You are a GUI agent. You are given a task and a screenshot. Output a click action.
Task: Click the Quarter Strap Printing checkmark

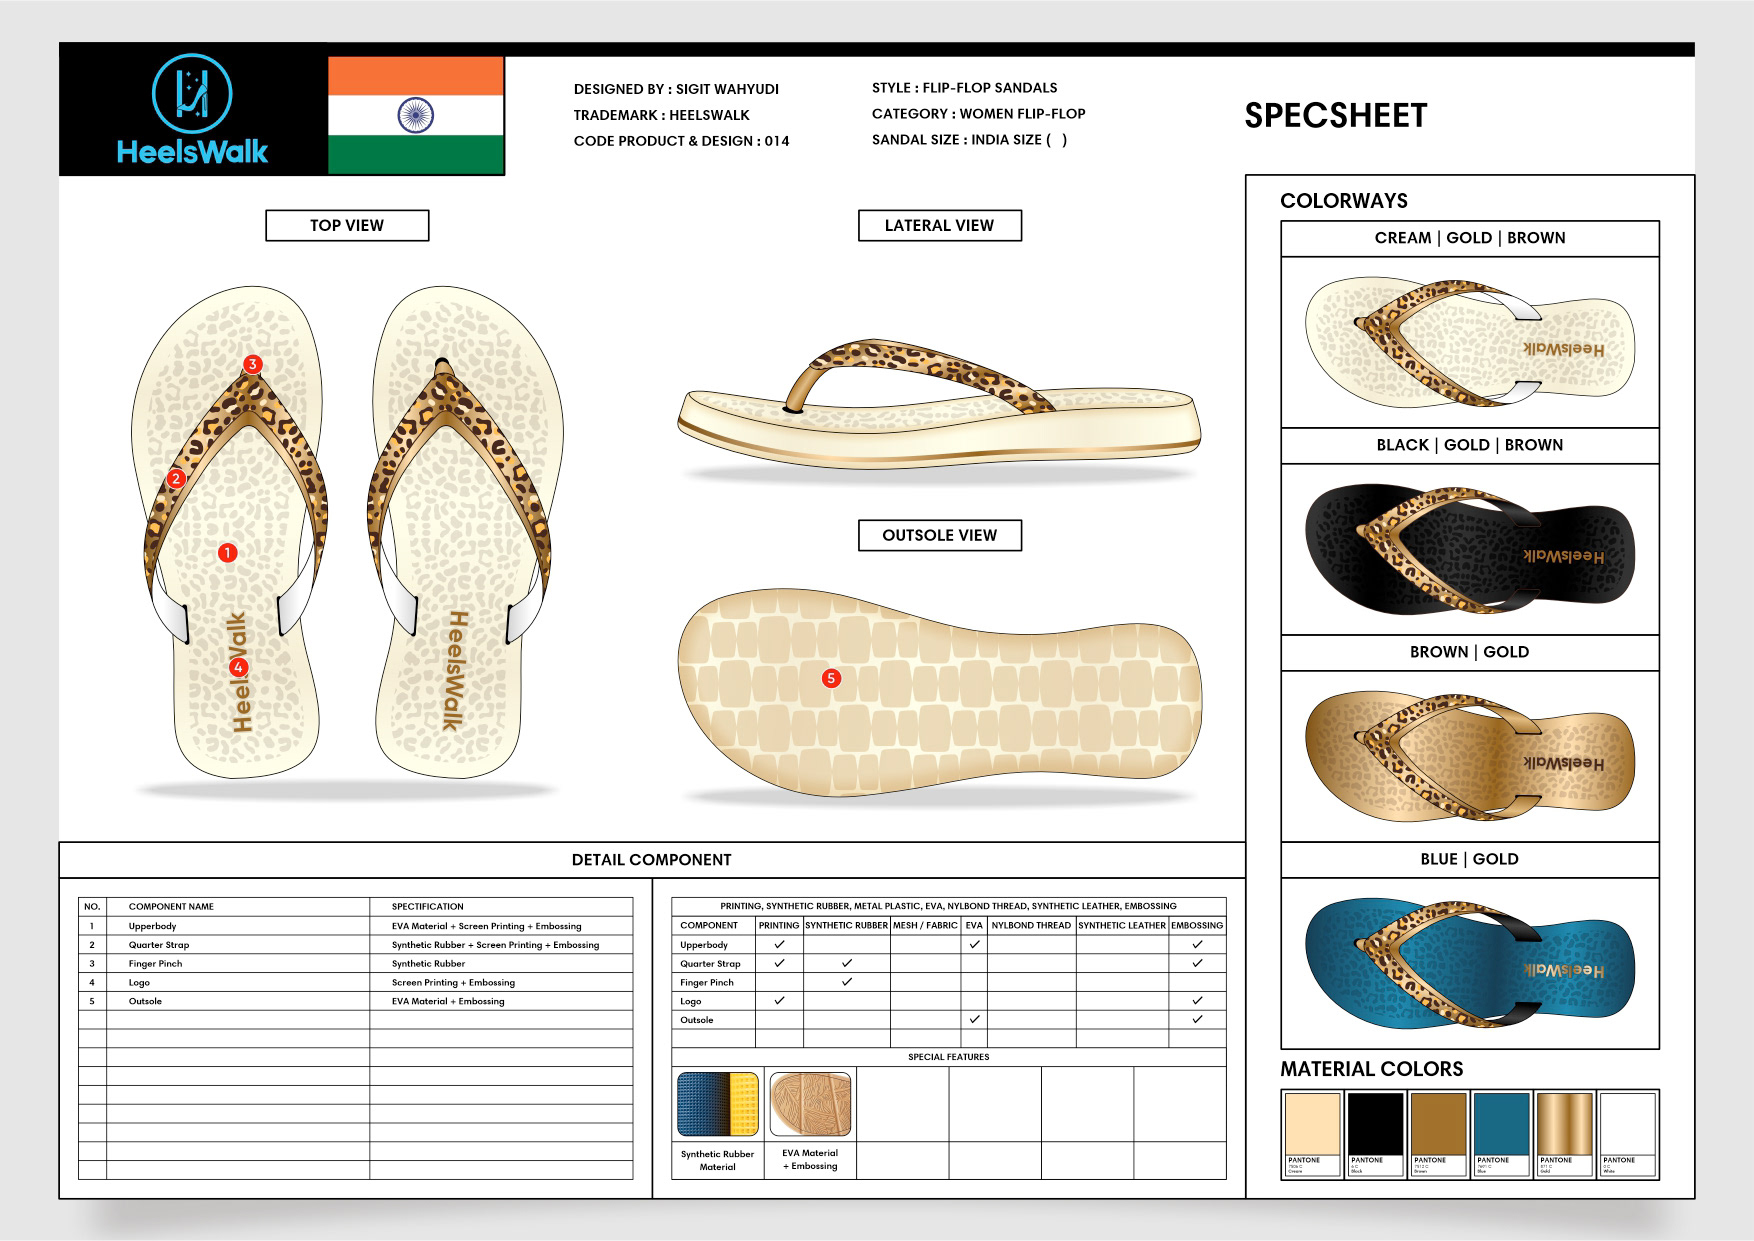pyautogui.click(x=779, y=963)
